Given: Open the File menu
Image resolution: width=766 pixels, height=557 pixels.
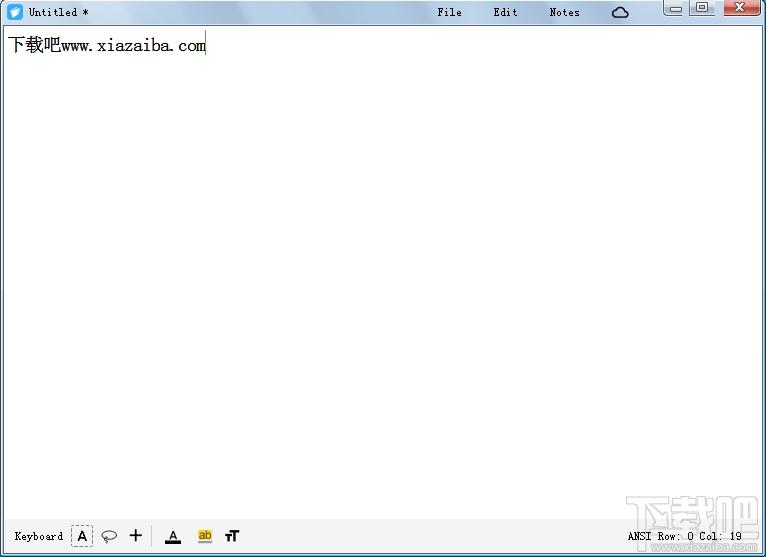Looking at the screenshot, I should (x=449, y=12).
